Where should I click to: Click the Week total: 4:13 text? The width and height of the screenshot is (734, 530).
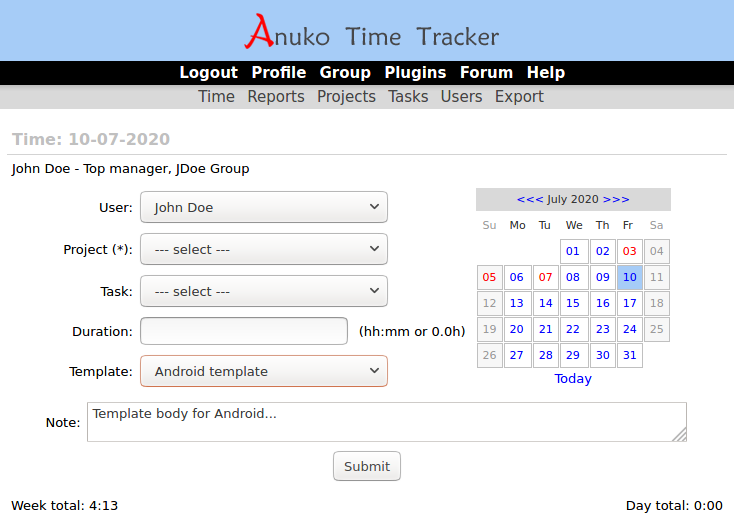pos(65,506)
